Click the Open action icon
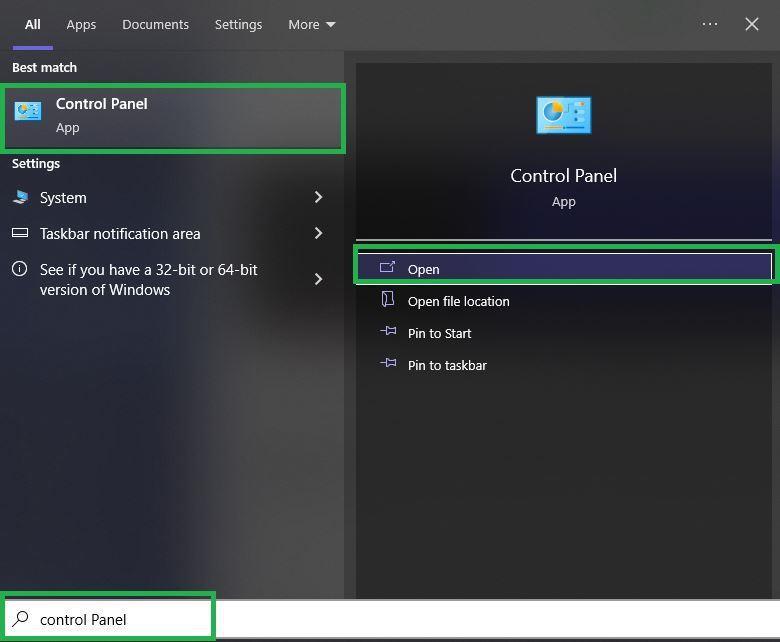This screenshot has height=642, width=780. pyautogui.click(x=387, y=267)
